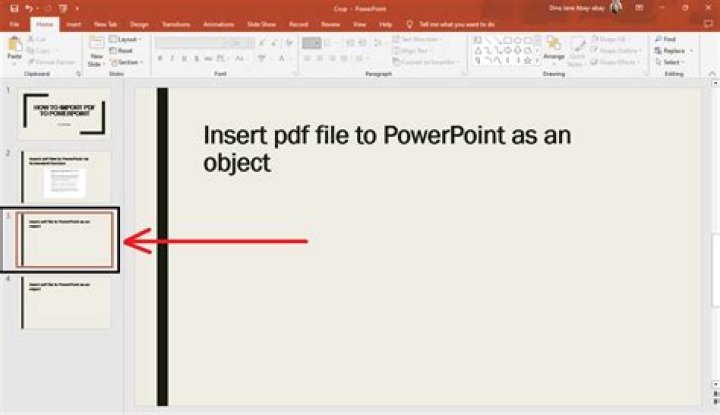Viewport: 720px width, 415px height.
Task: Select the star shape in shapes gallery
Action: (528, 60)
